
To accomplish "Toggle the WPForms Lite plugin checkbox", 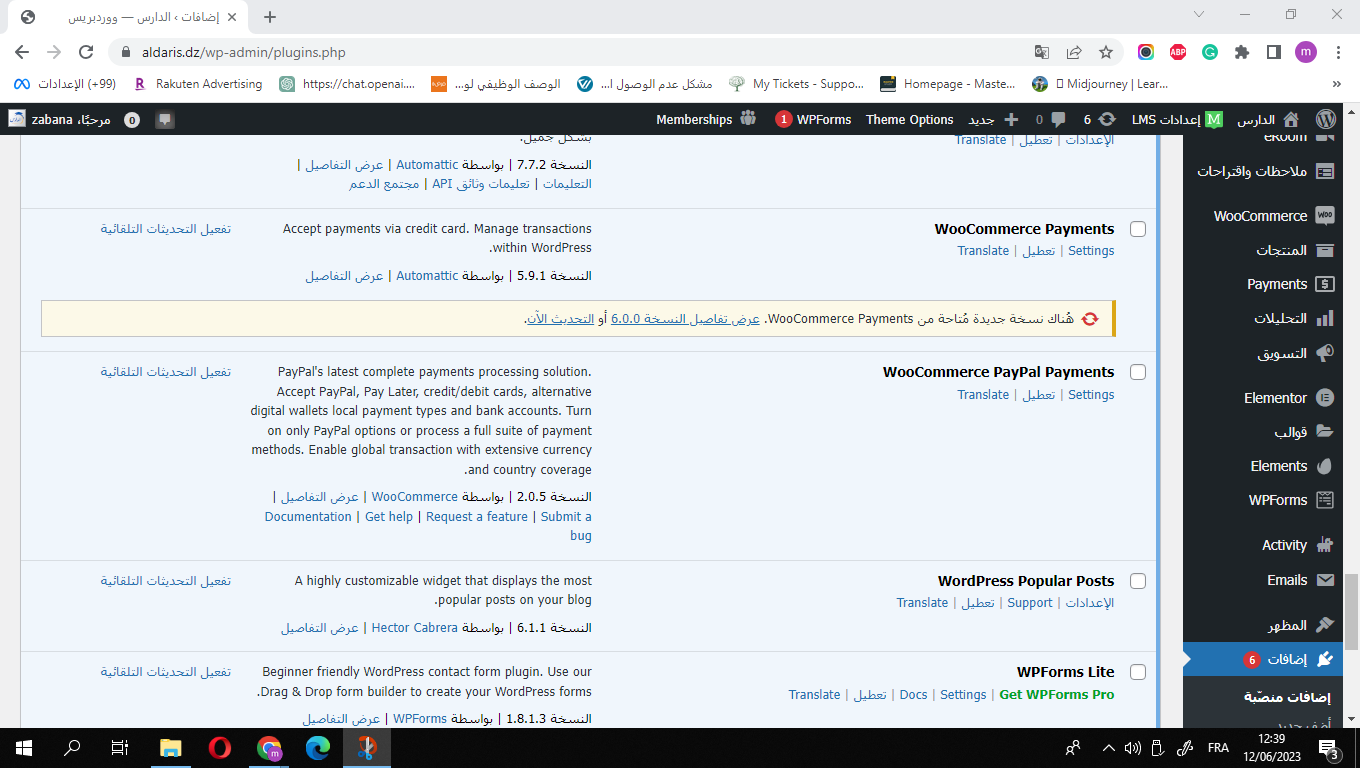I will 1138,672.
